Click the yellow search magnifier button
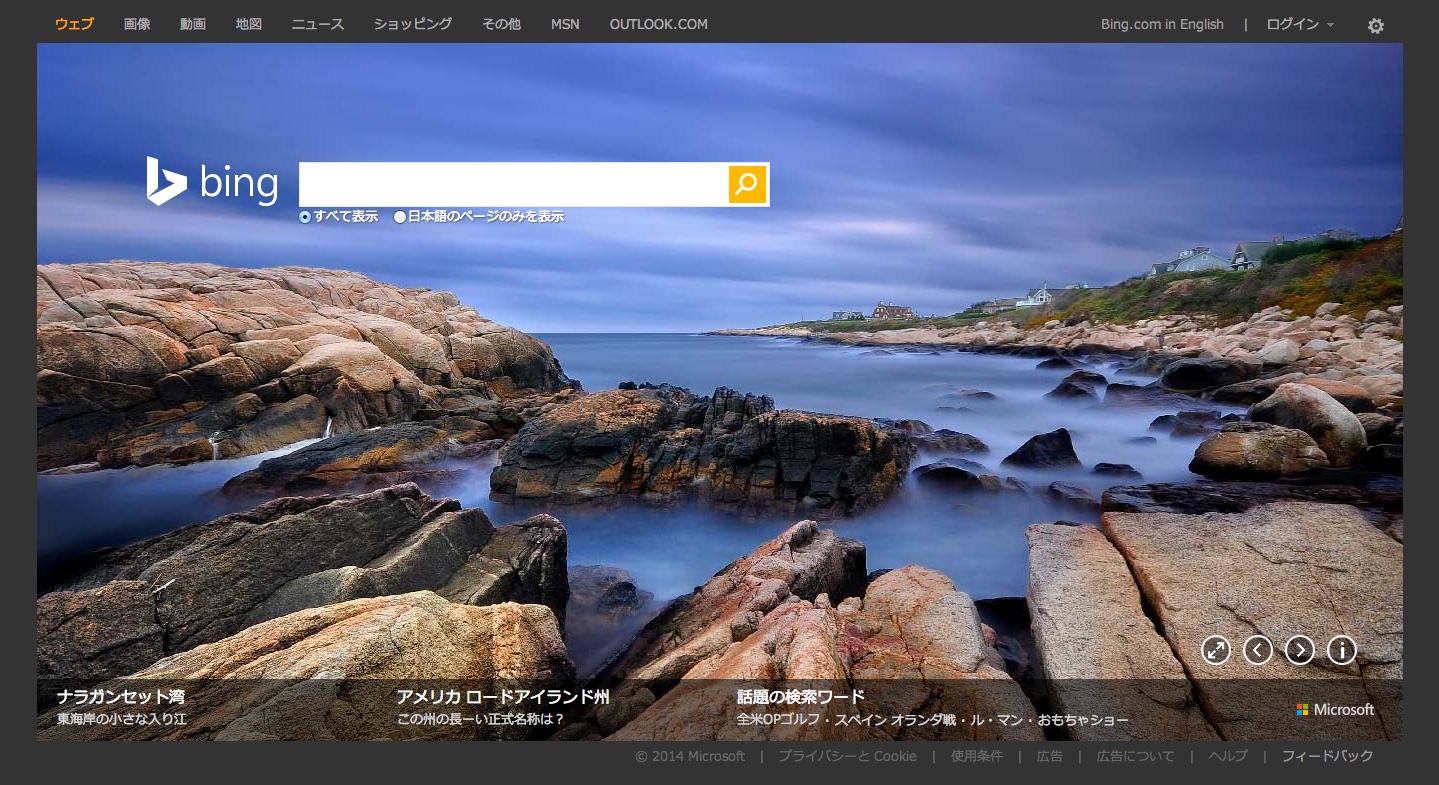The image size is (1439, 785). (x=747, y=185)
